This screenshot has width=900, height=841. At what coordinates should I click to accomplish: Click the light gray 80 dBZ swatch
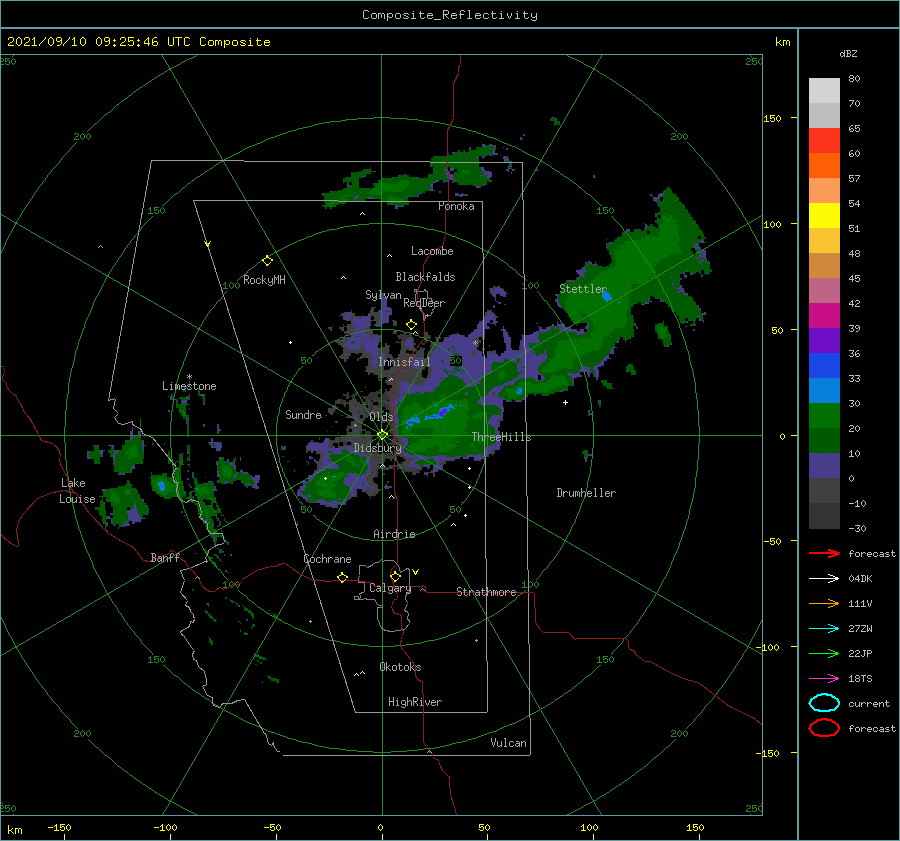[824, 91]
